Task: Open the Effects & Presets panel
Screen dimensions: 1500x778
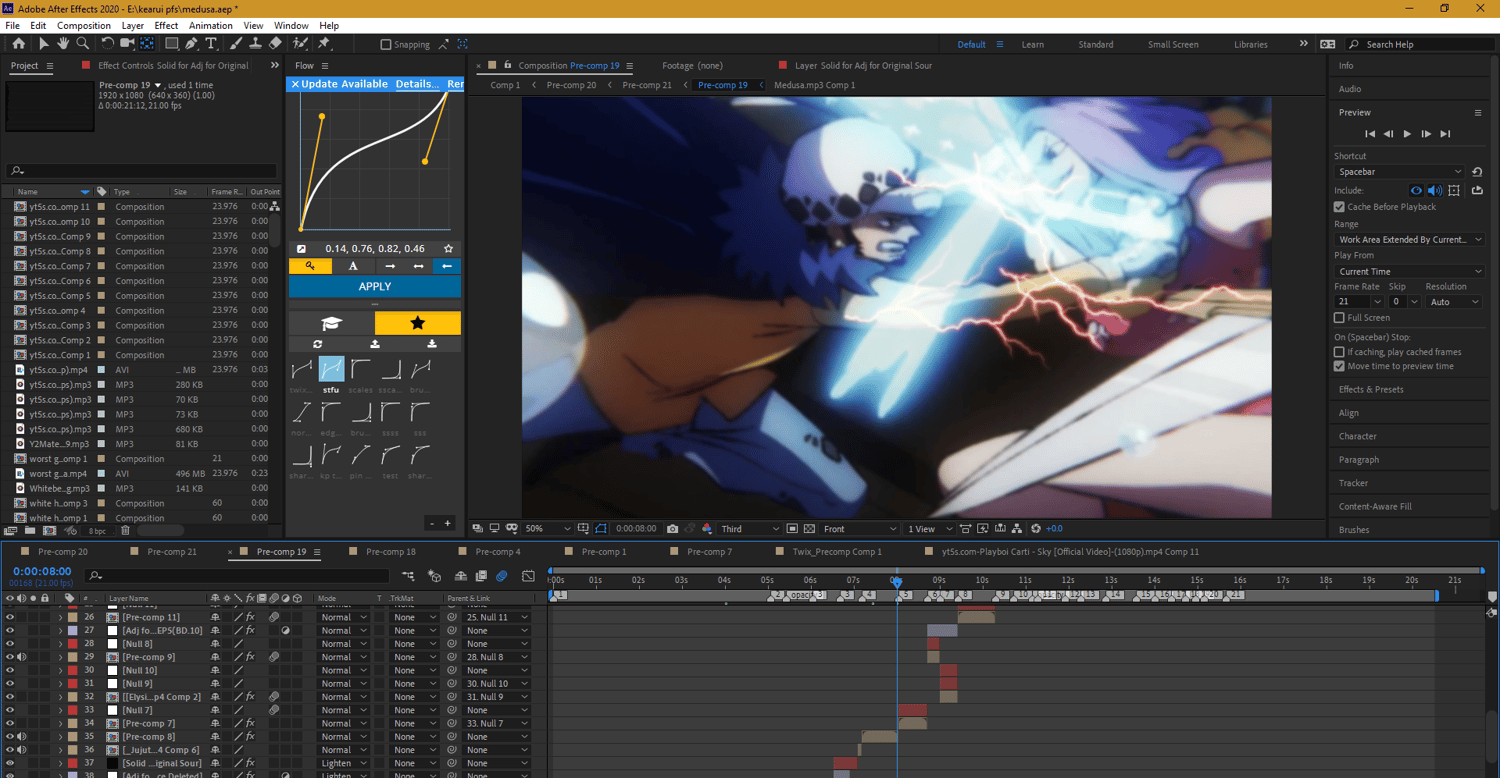Action: pos(1371,390)
